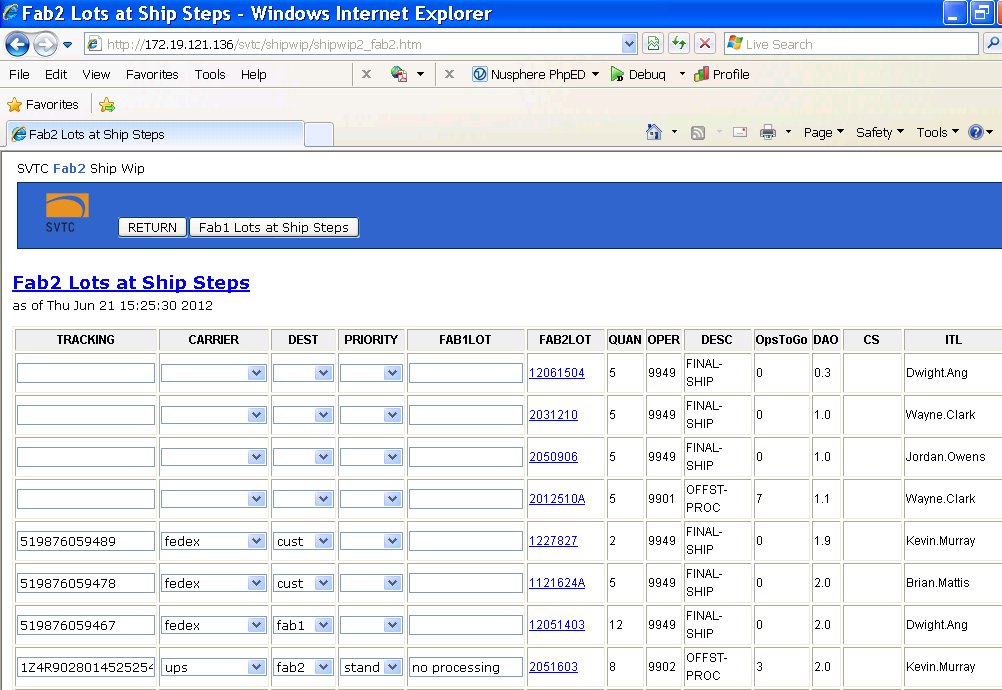
Task: Click the empty tracking field for lot 2031210
Action: pos(86,415)
